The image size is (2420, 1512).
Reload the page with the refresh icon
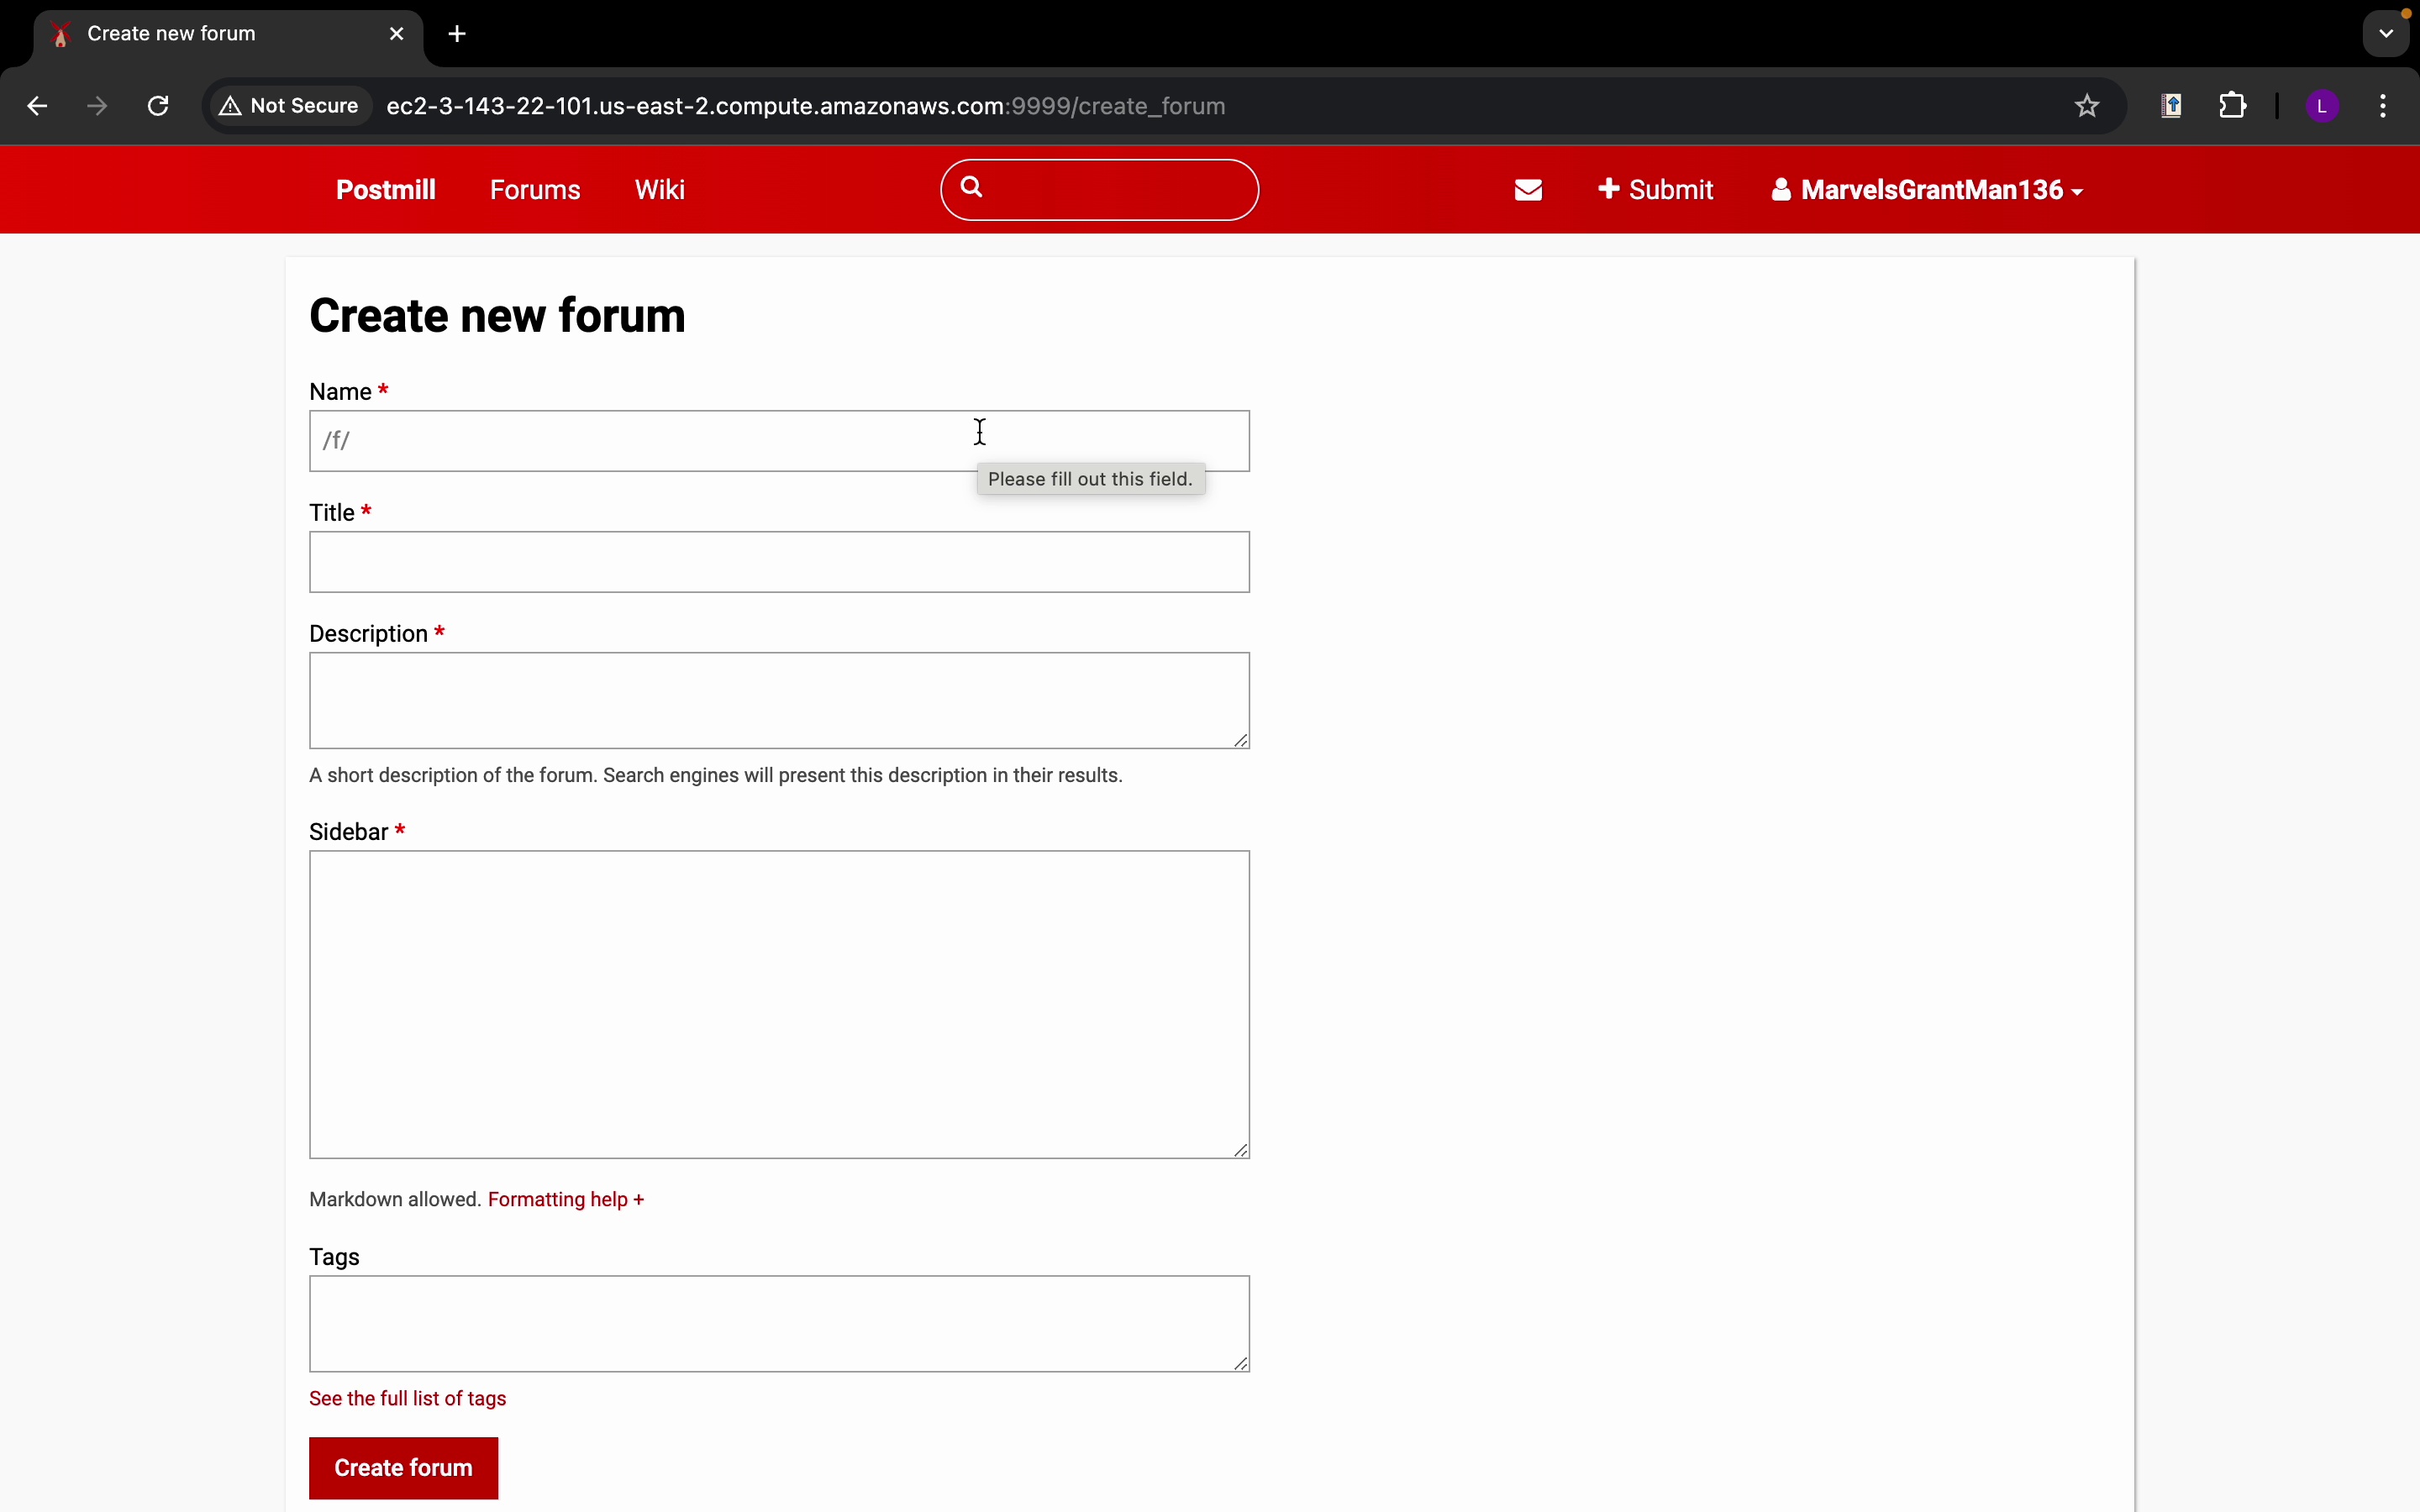pos(159,106)
